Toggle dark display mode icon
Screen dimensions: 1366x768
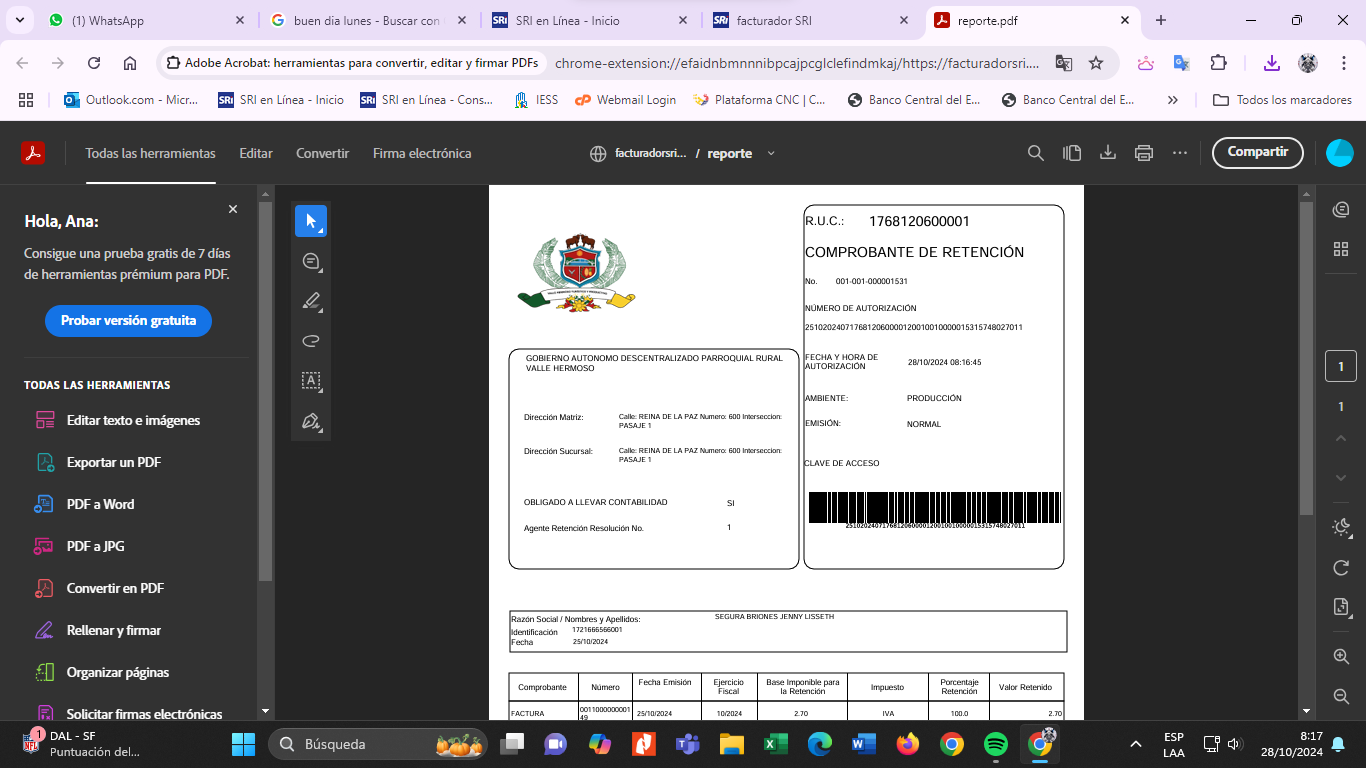click(1341, 528)
